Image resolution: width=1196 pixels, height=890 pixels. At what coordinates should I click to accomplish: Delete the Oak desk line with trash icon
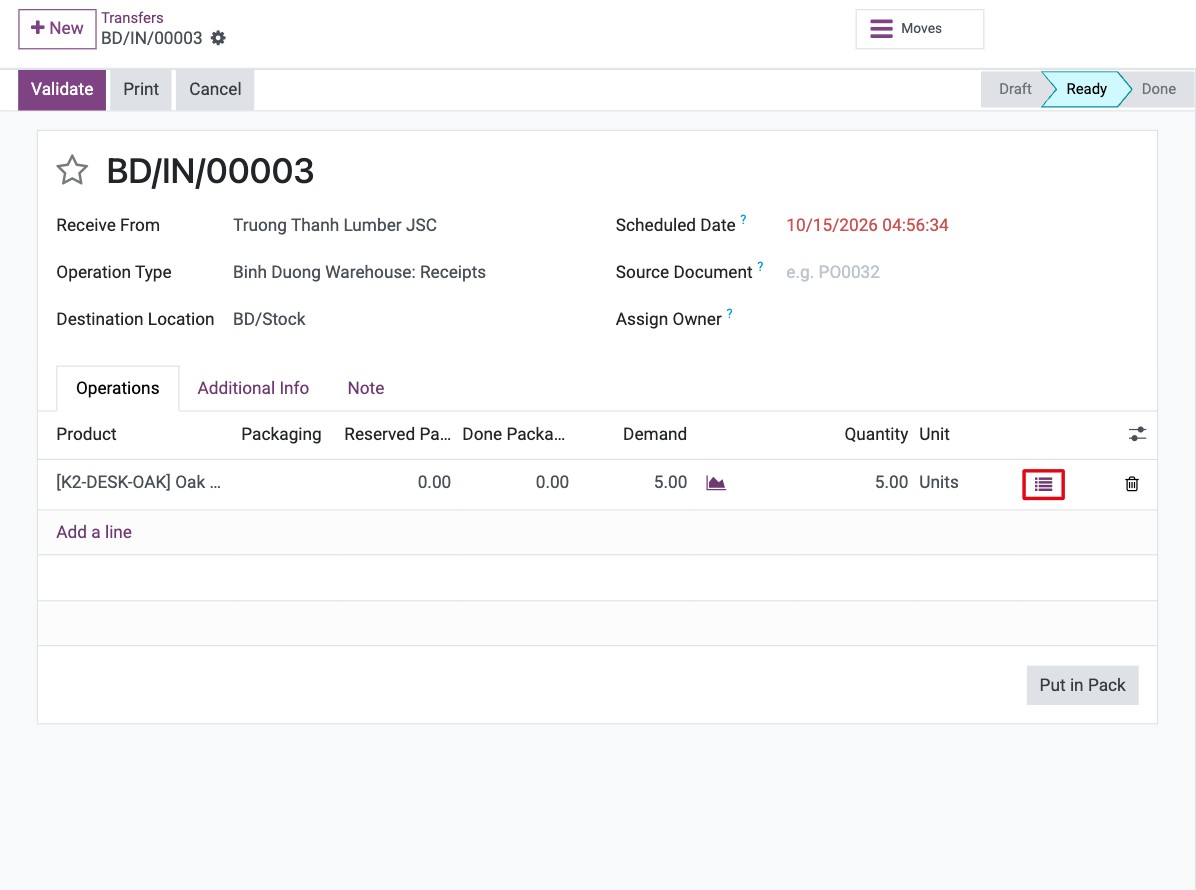pyautogui.click(x=1131, y=484)
